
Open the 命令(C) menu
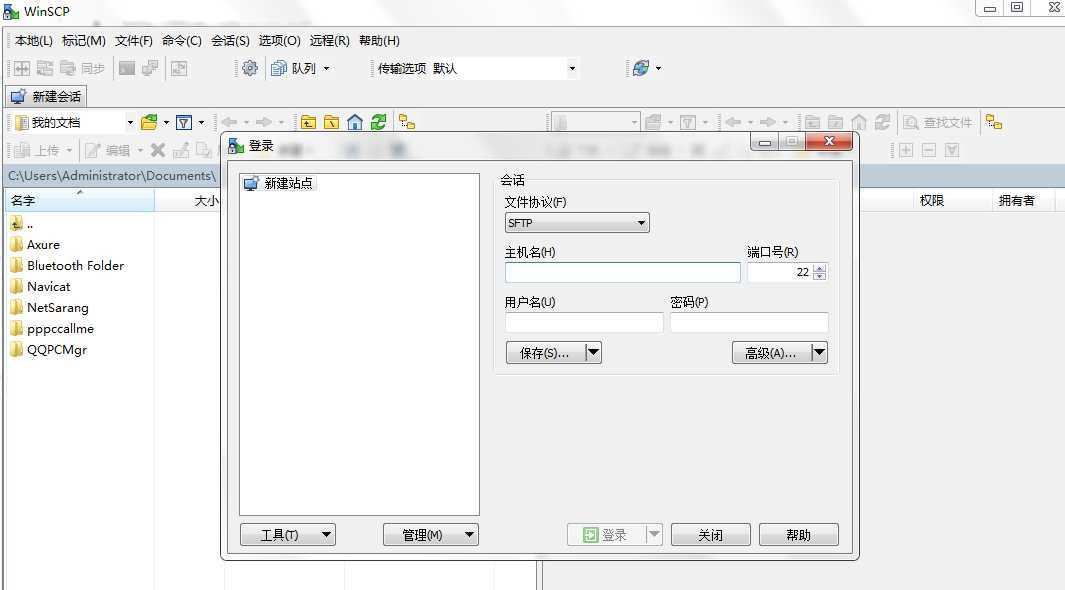181,41
